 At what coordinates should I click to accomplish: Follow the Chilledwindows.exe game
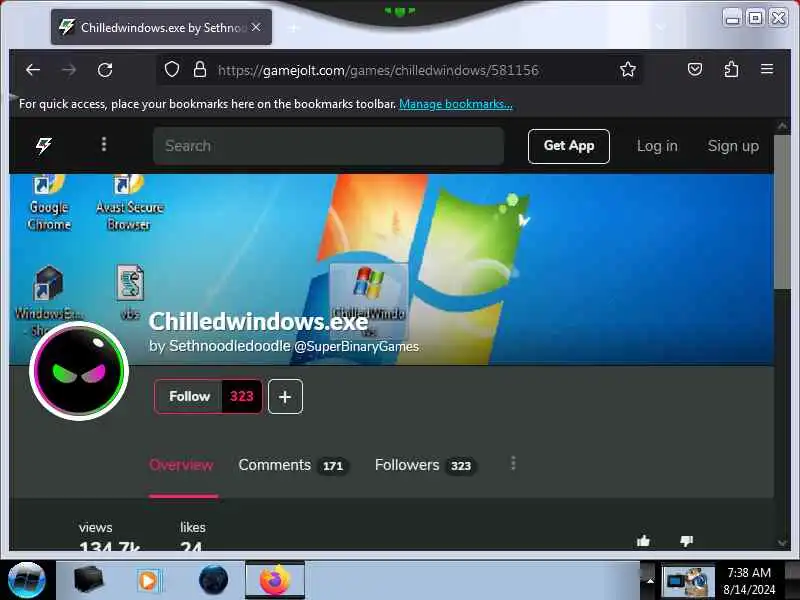189,396
